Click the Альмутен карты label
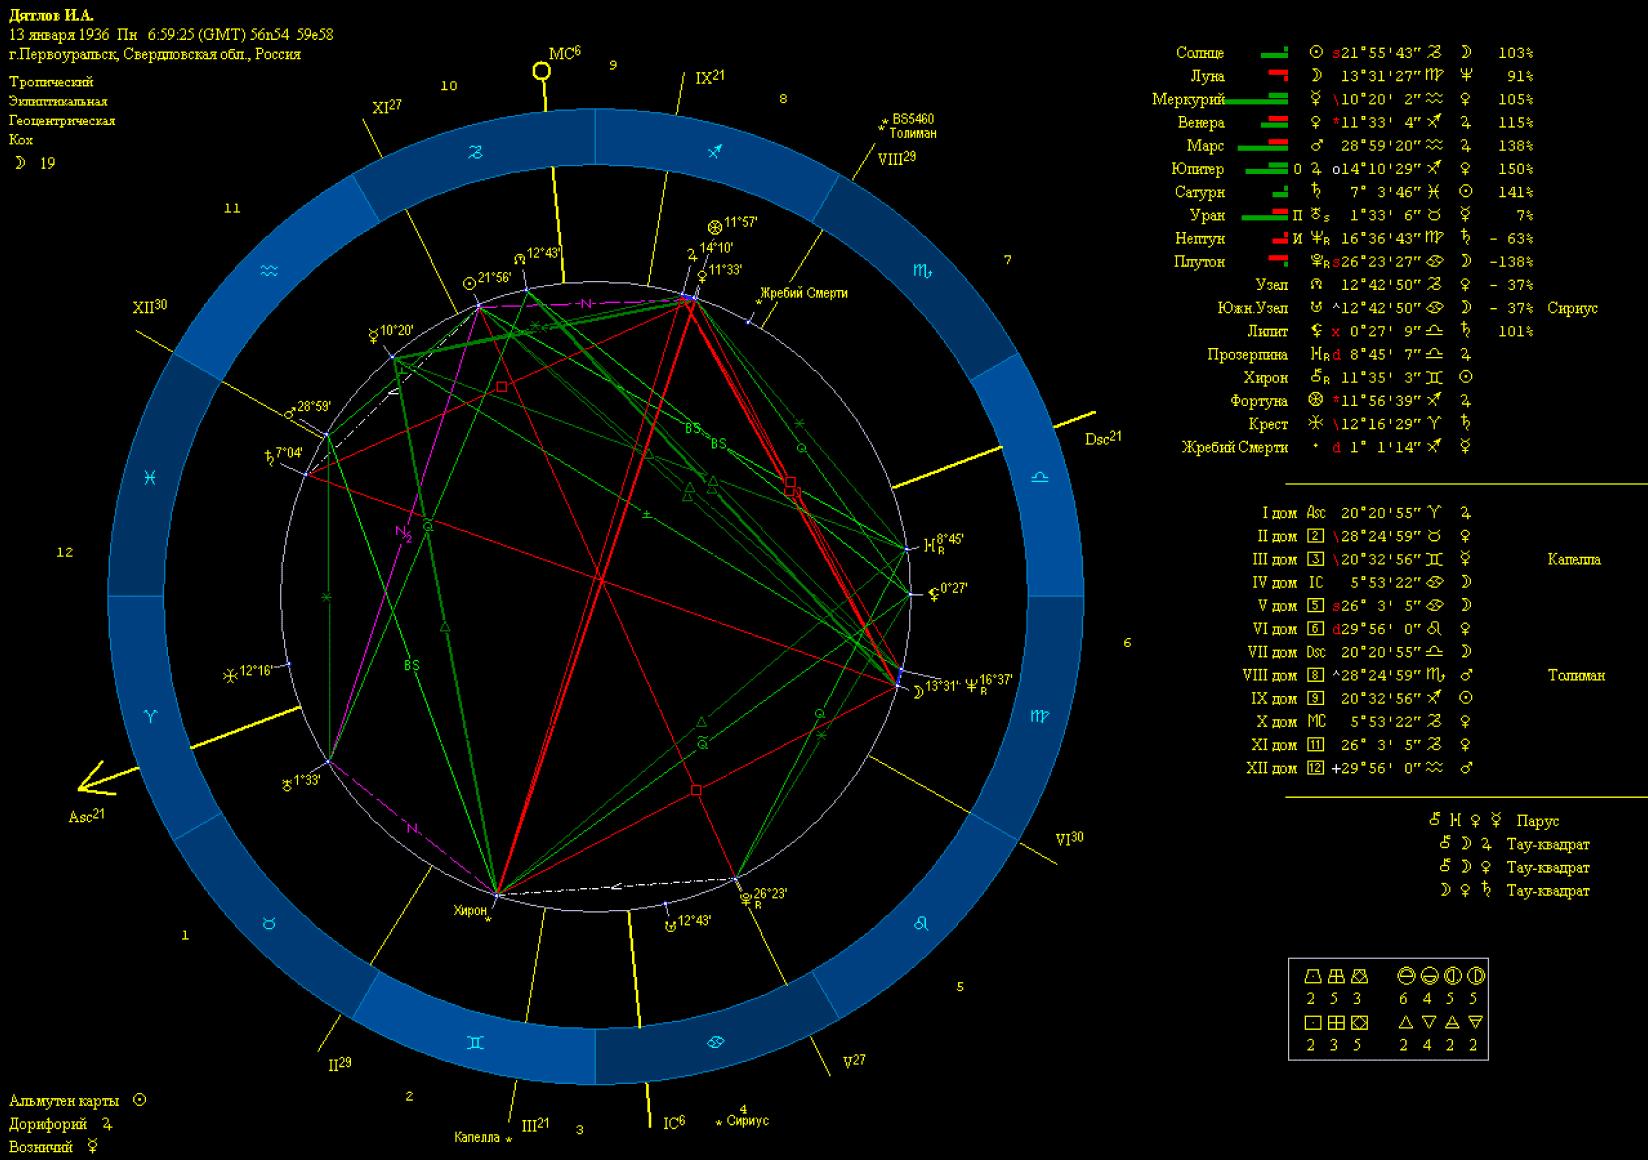This screenshot has width=1648, height=1160. pyautogui.click(x=64, y=1100)
